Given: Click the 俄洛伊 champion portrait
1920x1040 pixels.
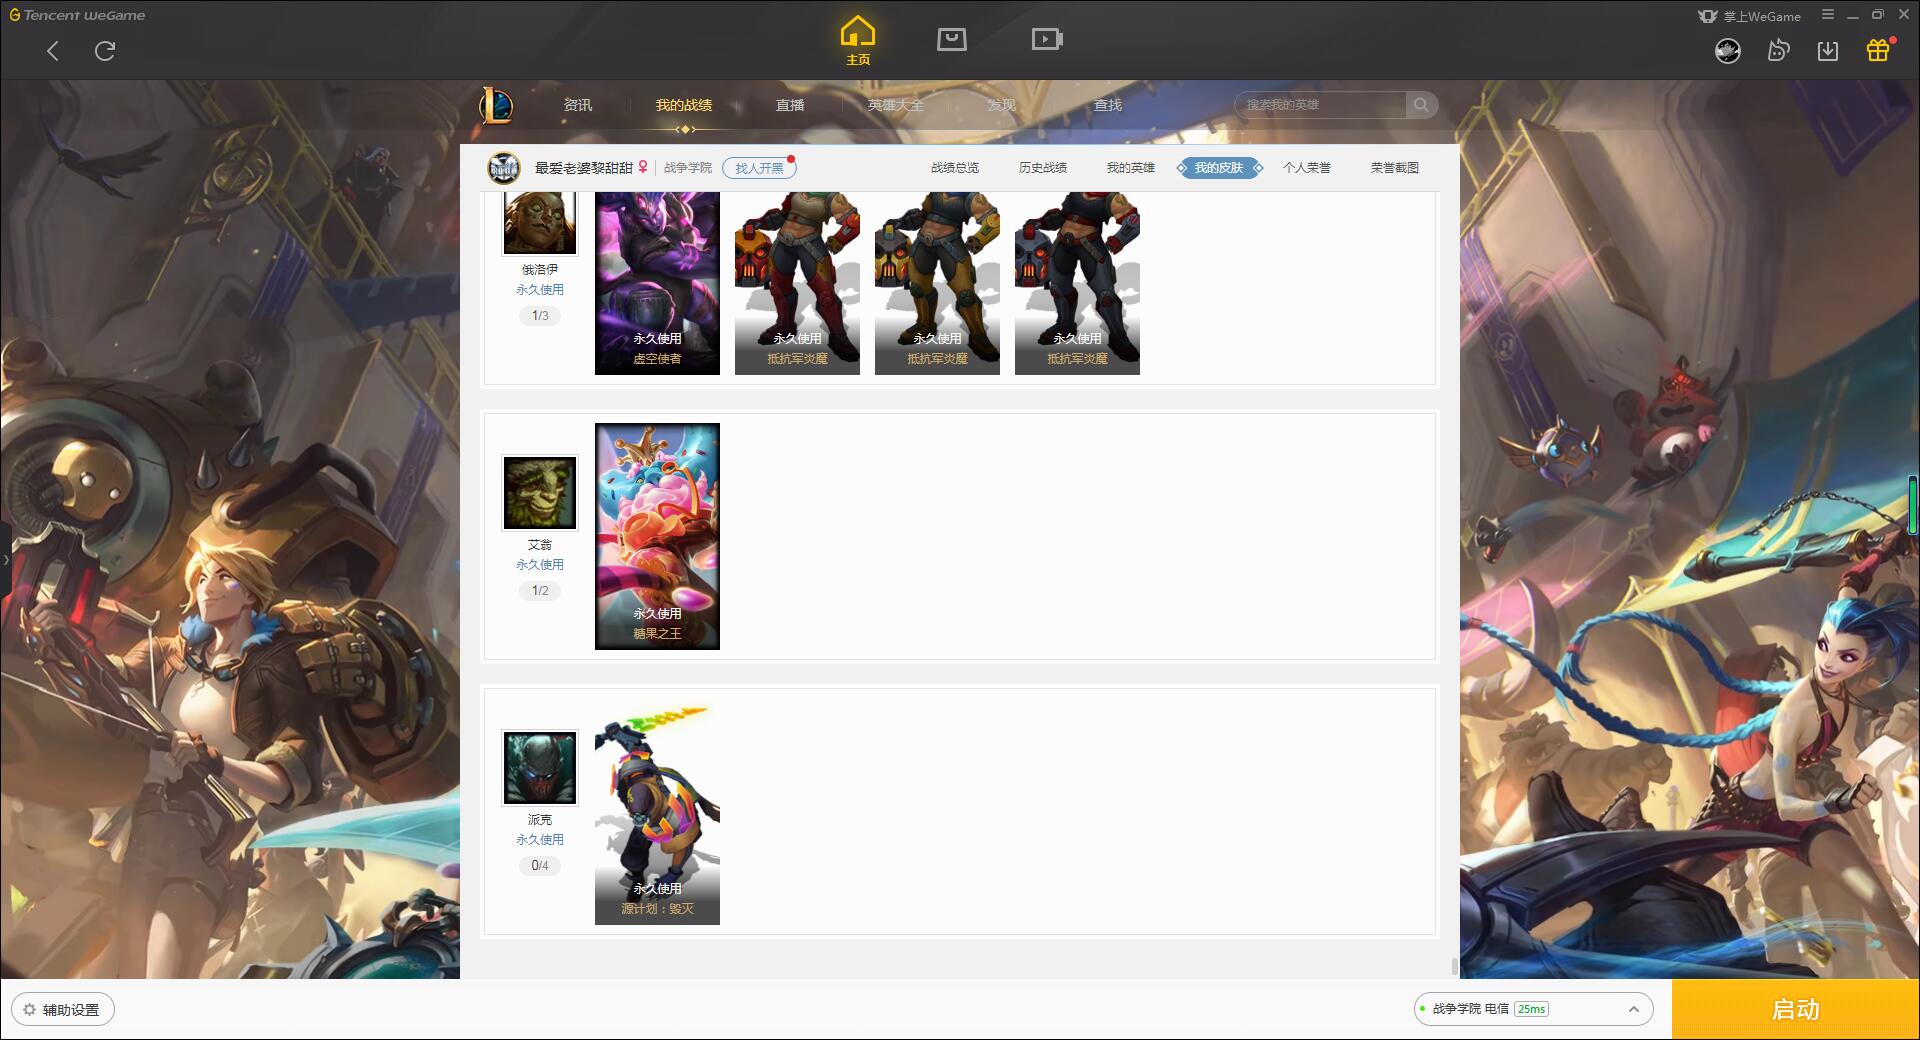Looking at the screenshot, I should 540,222.
